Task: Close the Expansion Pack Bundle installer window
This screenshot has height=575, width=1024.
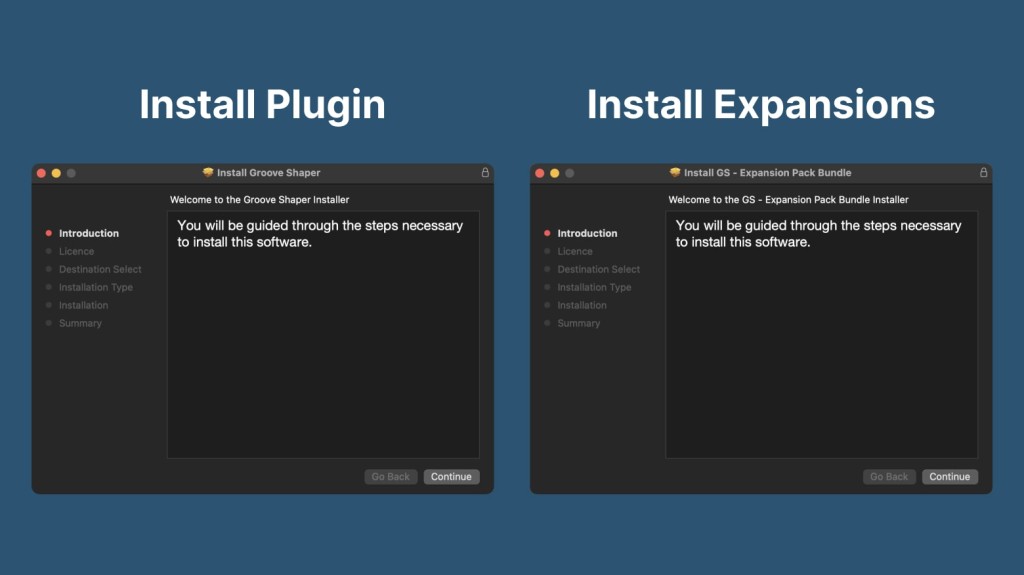Action: [x=539, y=173]
